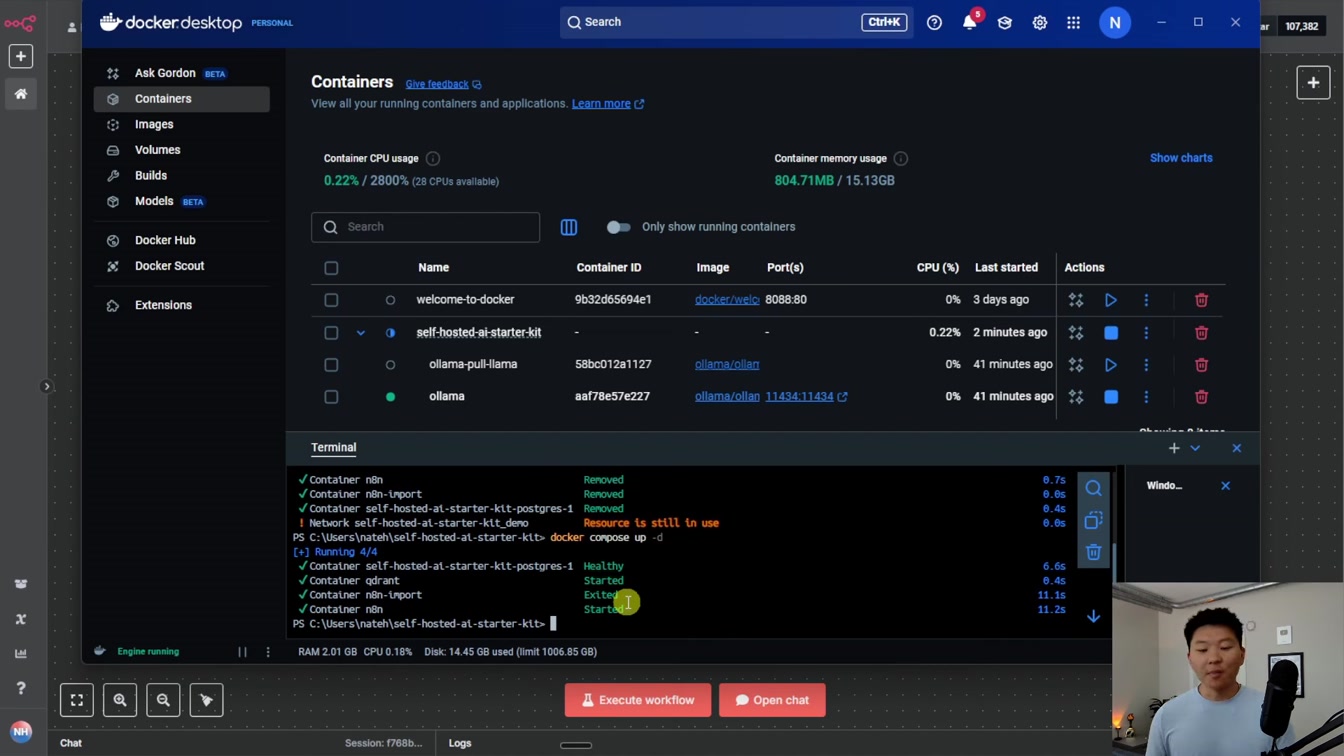Screen dimensions: 1344x756
Task: Open more actions for ollama container
Action: point(1146,397)
